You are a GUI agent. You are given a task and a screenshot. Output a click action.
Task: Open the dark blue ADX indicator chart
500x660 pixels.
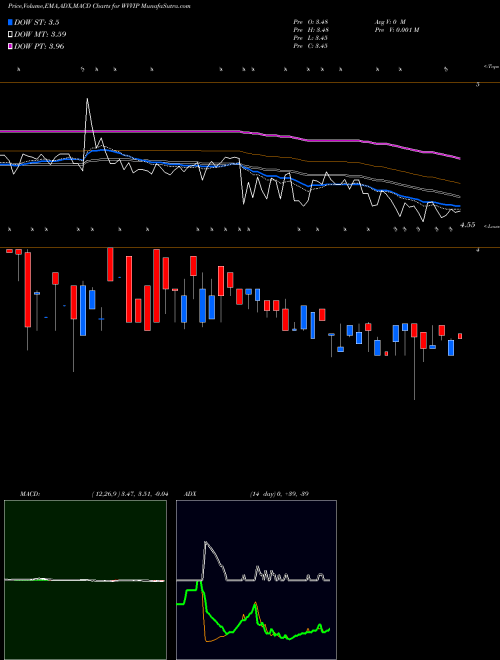256,580
